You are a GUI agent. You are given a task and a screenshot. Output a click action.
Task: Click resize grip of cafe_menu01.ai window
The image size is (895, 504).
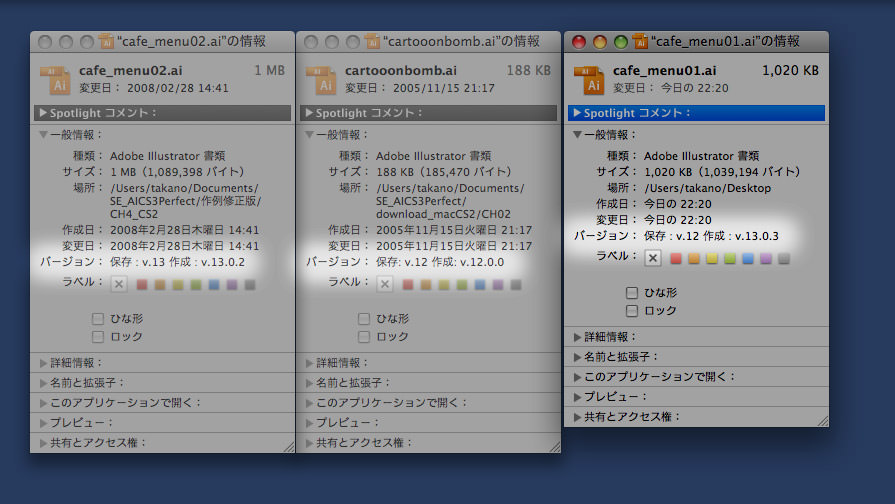[x=823, y=421]
